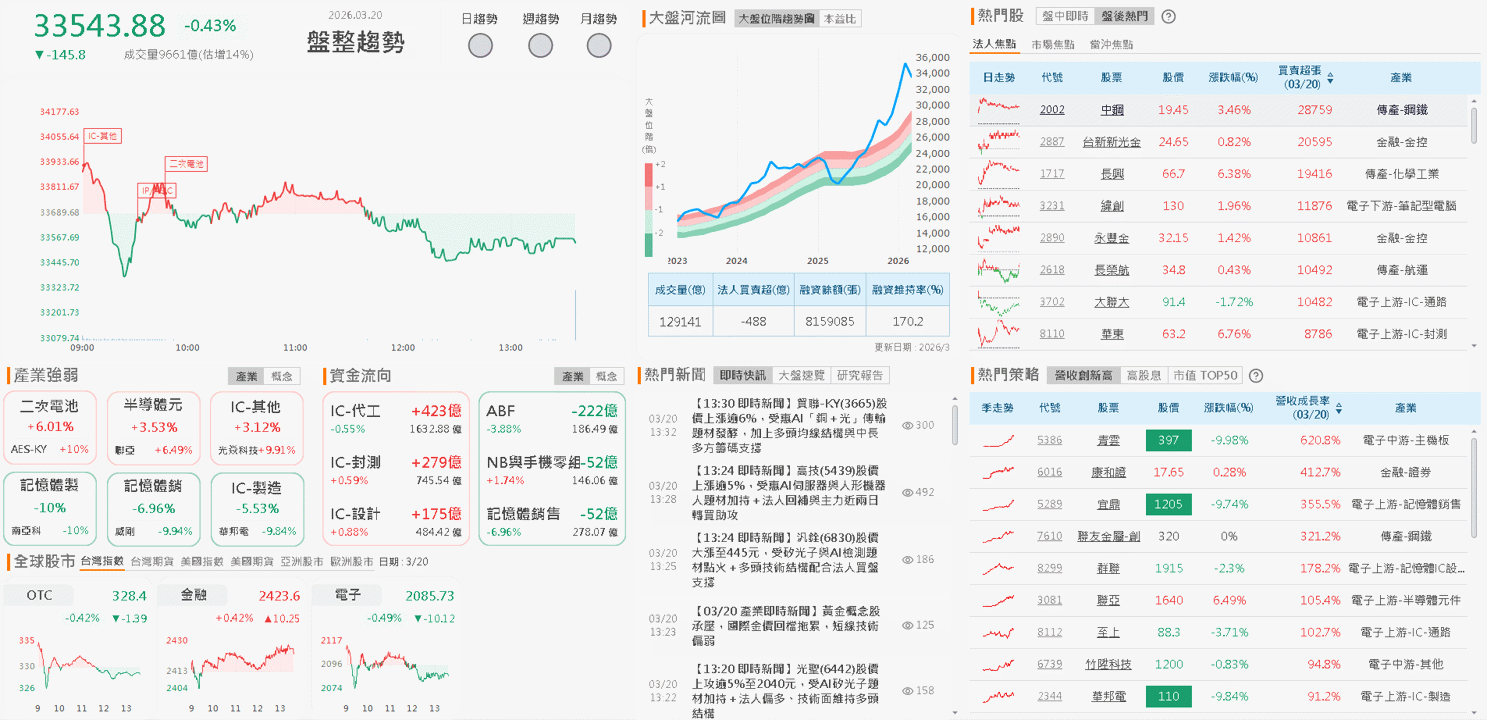Open the 長興 daily trend sparkline

[998, 173]
